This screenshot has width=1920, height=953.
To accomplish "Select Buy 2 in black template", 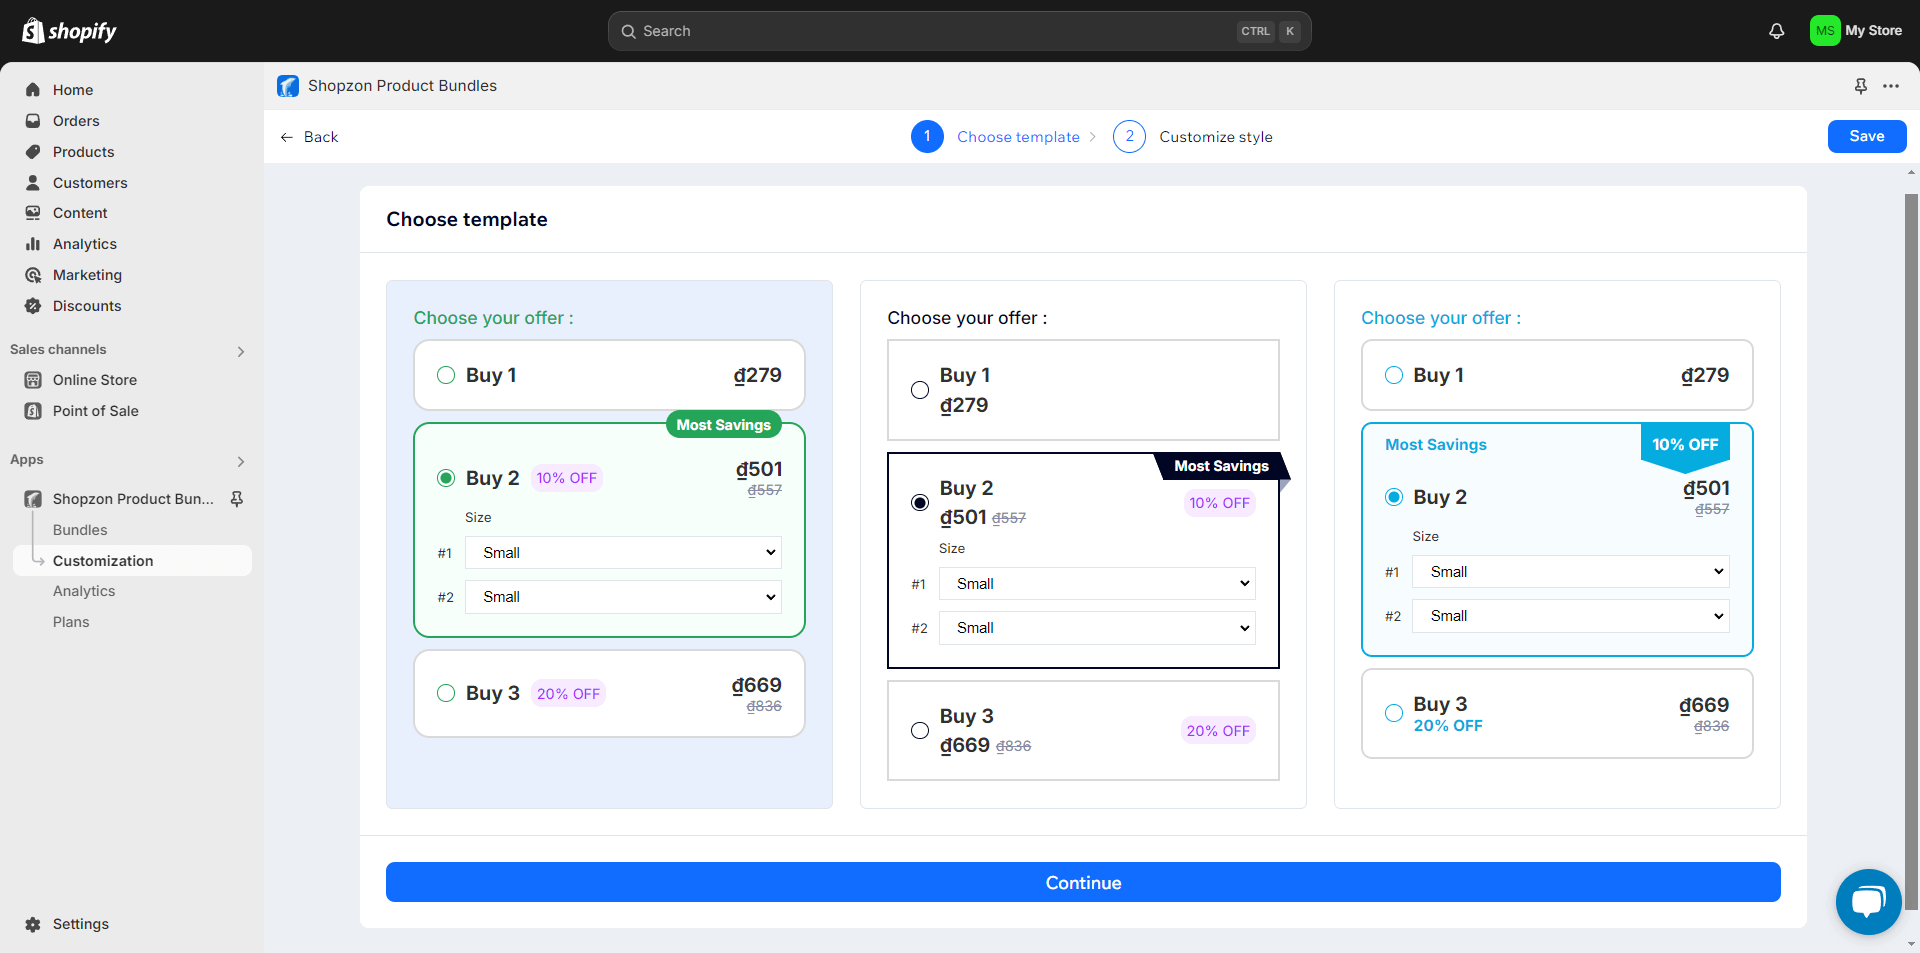I will [x=920, y=502].
